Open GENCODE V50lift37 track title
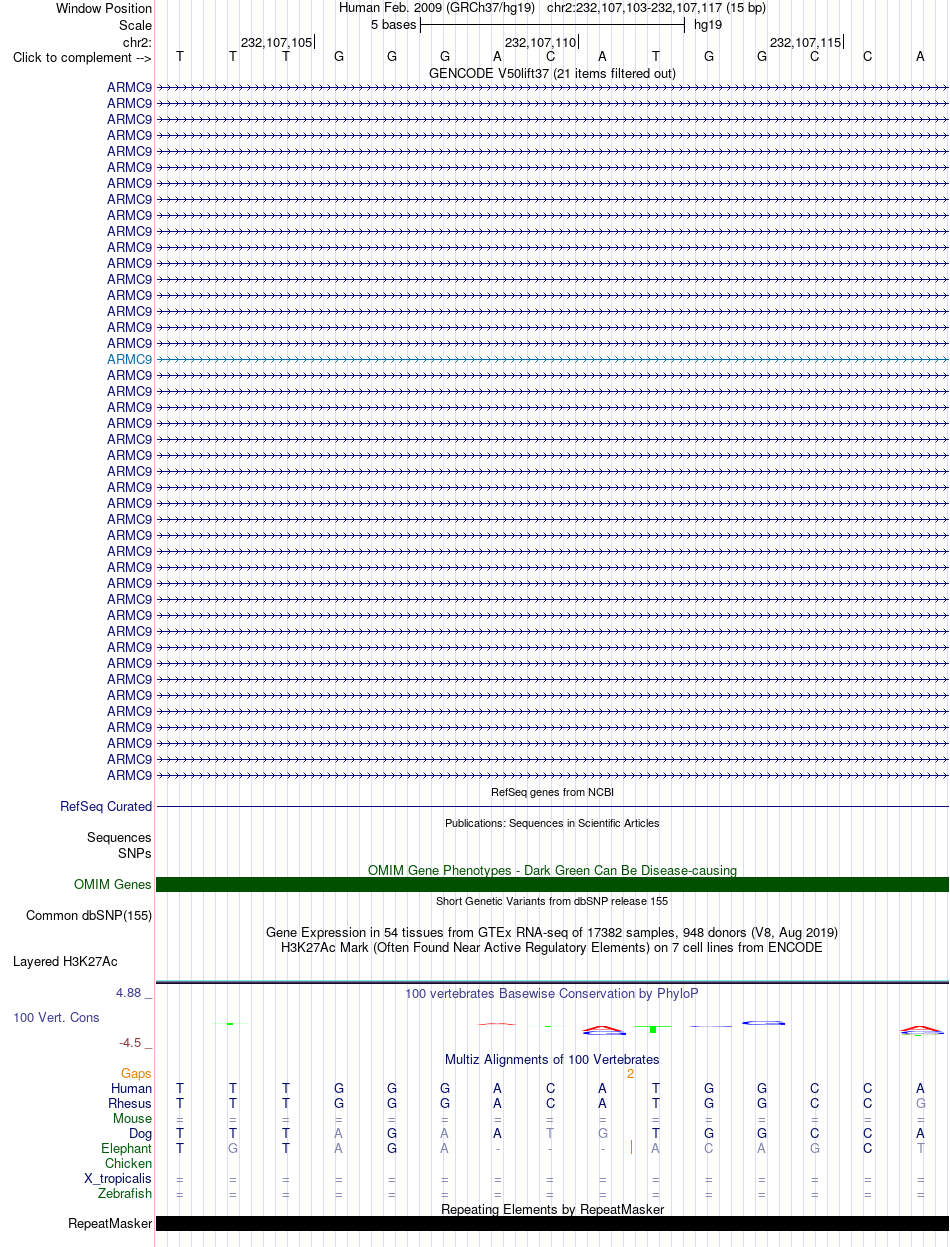Viewport: 950px width, 1247px height. pos(552,73)
